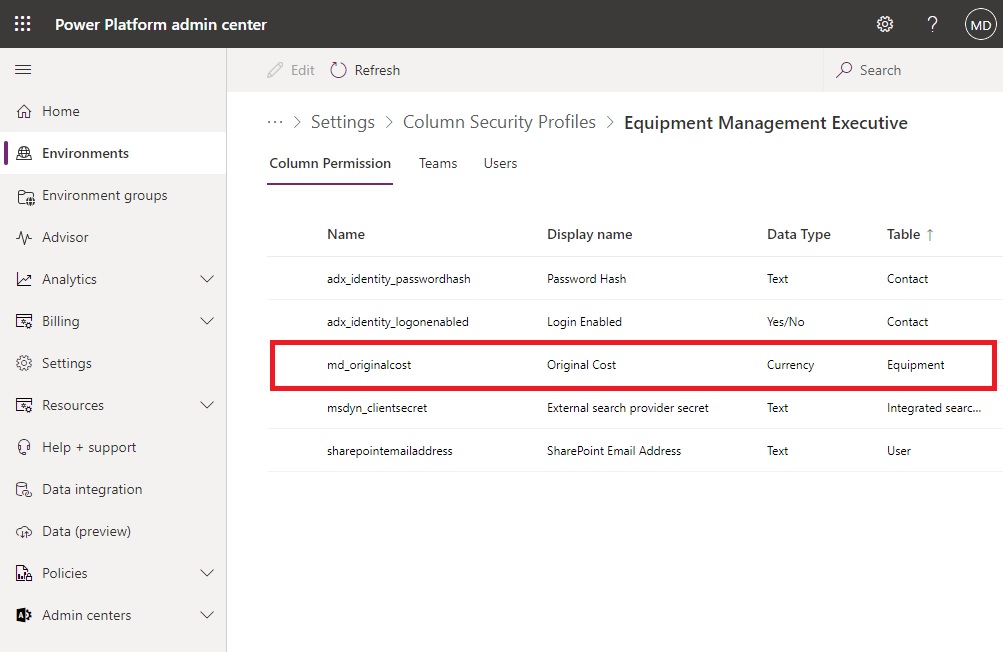This screenshot has height=652, width=1003.
Task: Click the Settings breadcrumb link
Action: (x=343, y=122)
